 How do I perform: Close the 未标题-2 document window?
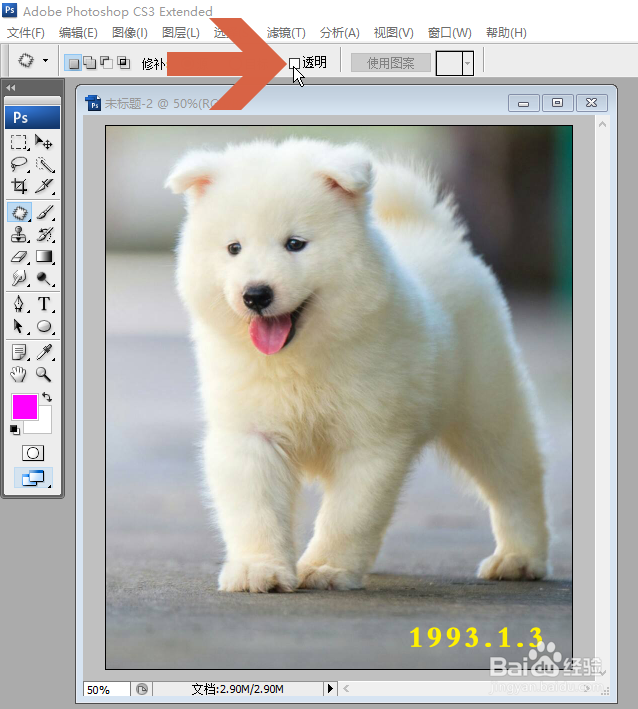tap(591, 103)
